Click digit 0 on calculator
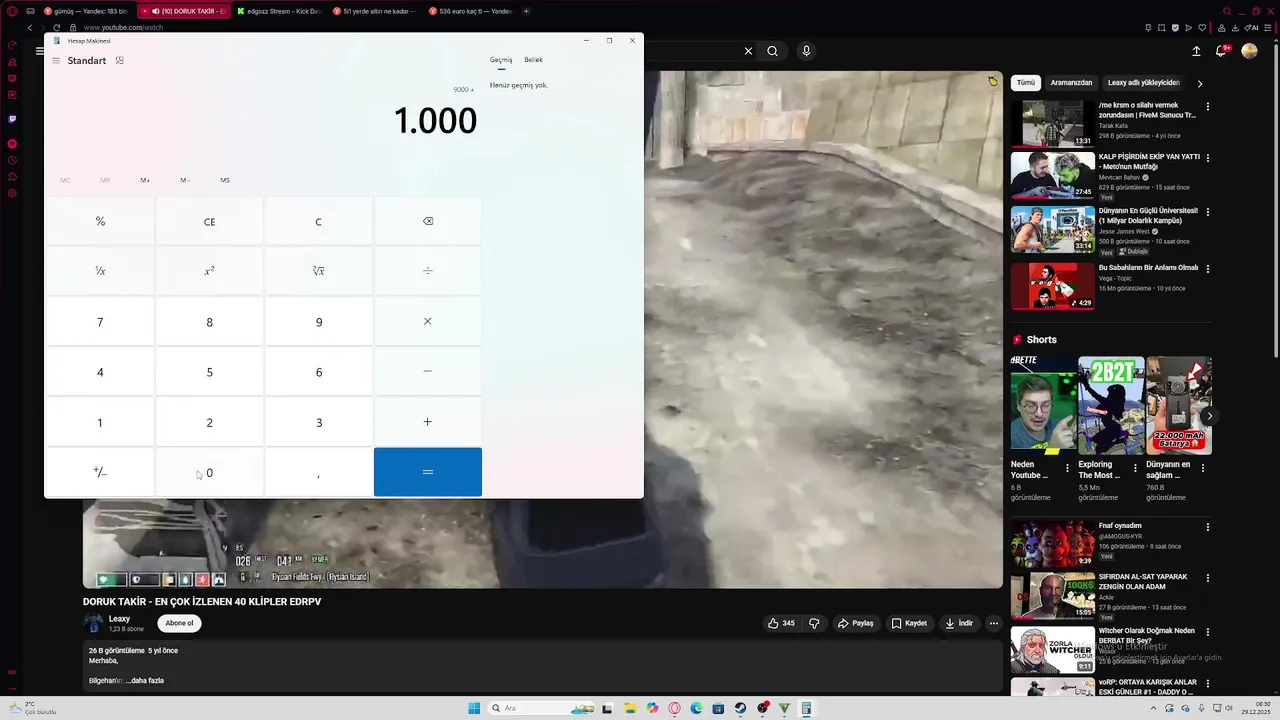The height and width of the screenshot is (720, 1280). 209,472
